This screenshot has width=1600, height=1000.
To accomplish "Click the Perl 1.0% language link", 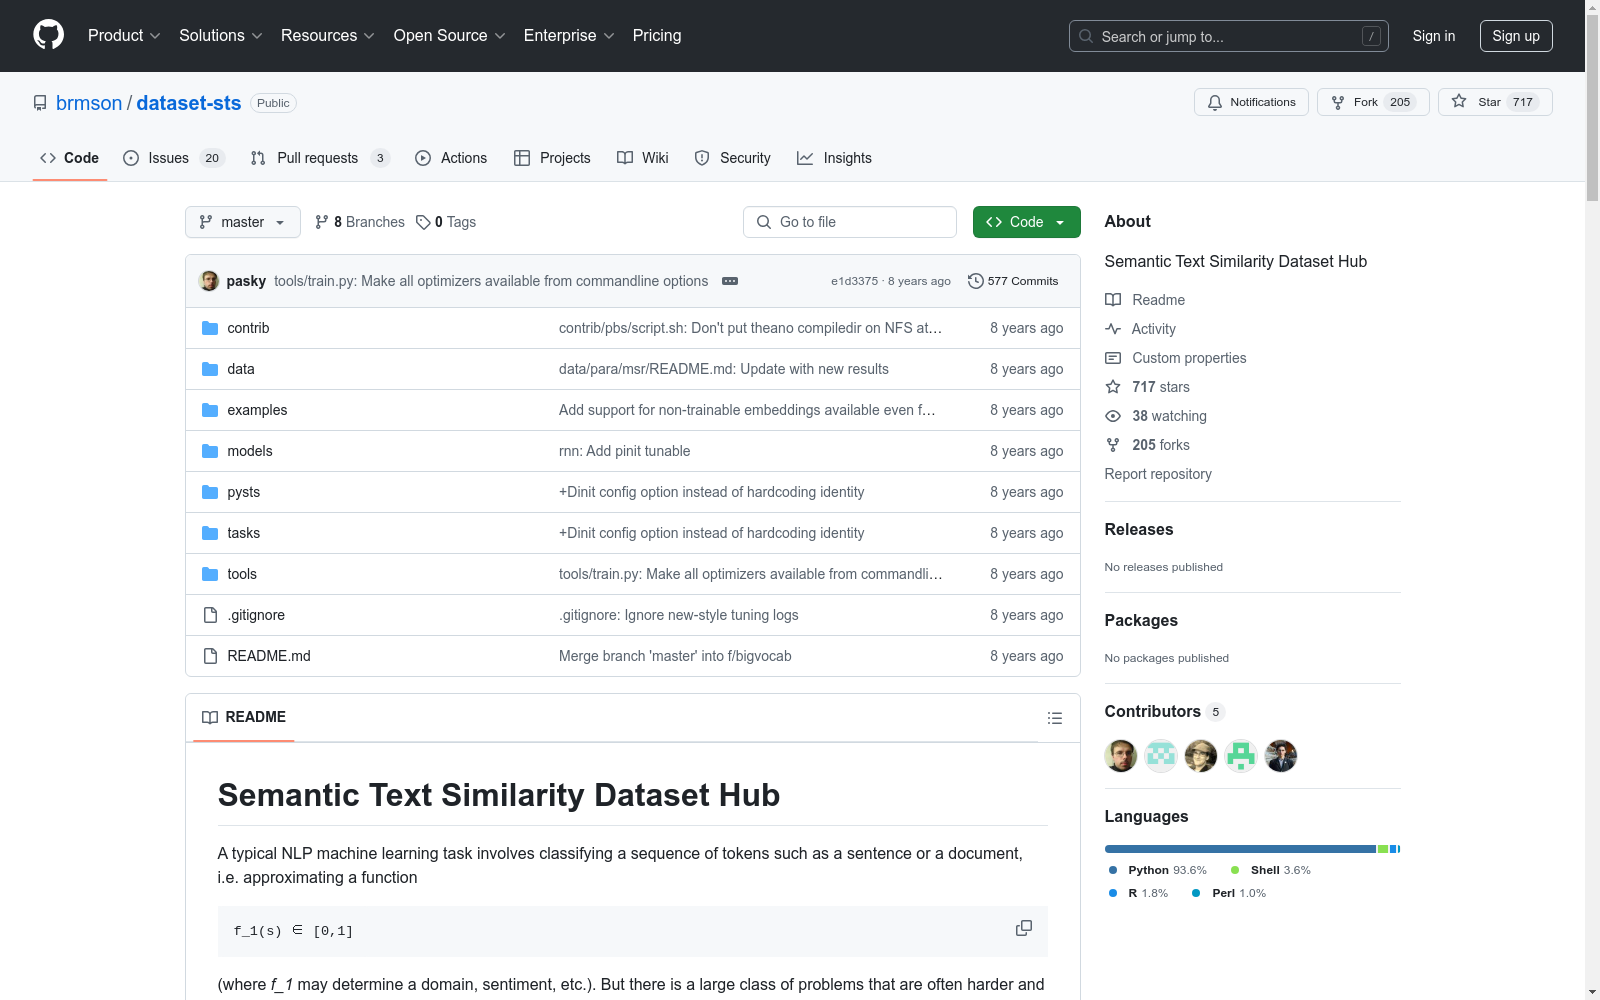I will [x=1229, y=893].
